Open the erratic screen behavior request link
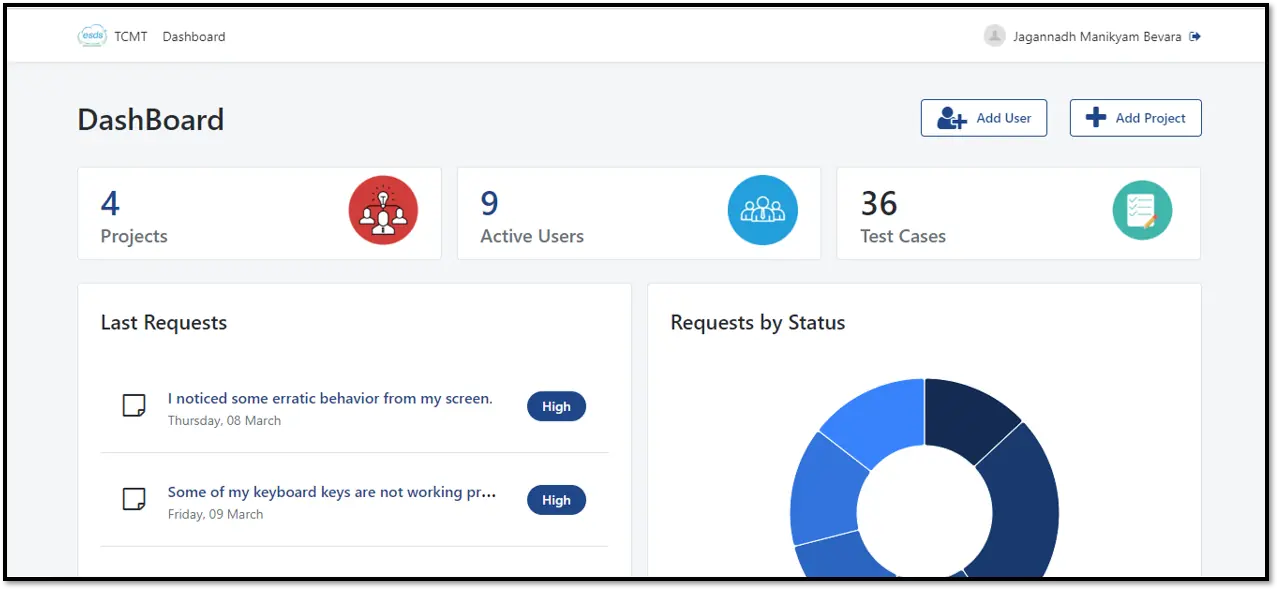The width and height of the screenshot is (1278, 590). pos(330,398)
